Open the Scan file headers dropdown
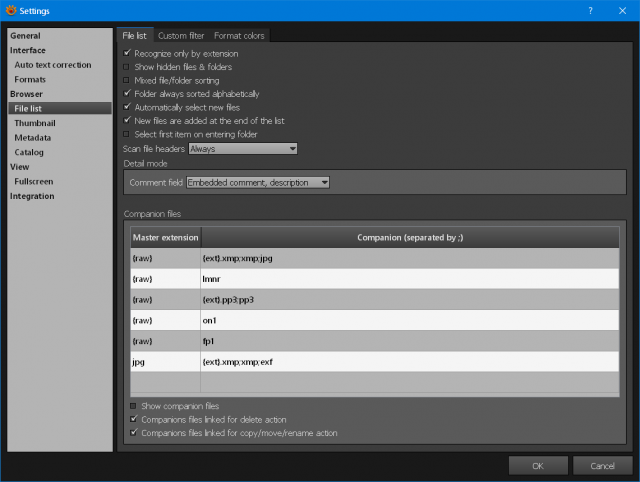This screenshot has width=640, height=482. tap(243, 149)
